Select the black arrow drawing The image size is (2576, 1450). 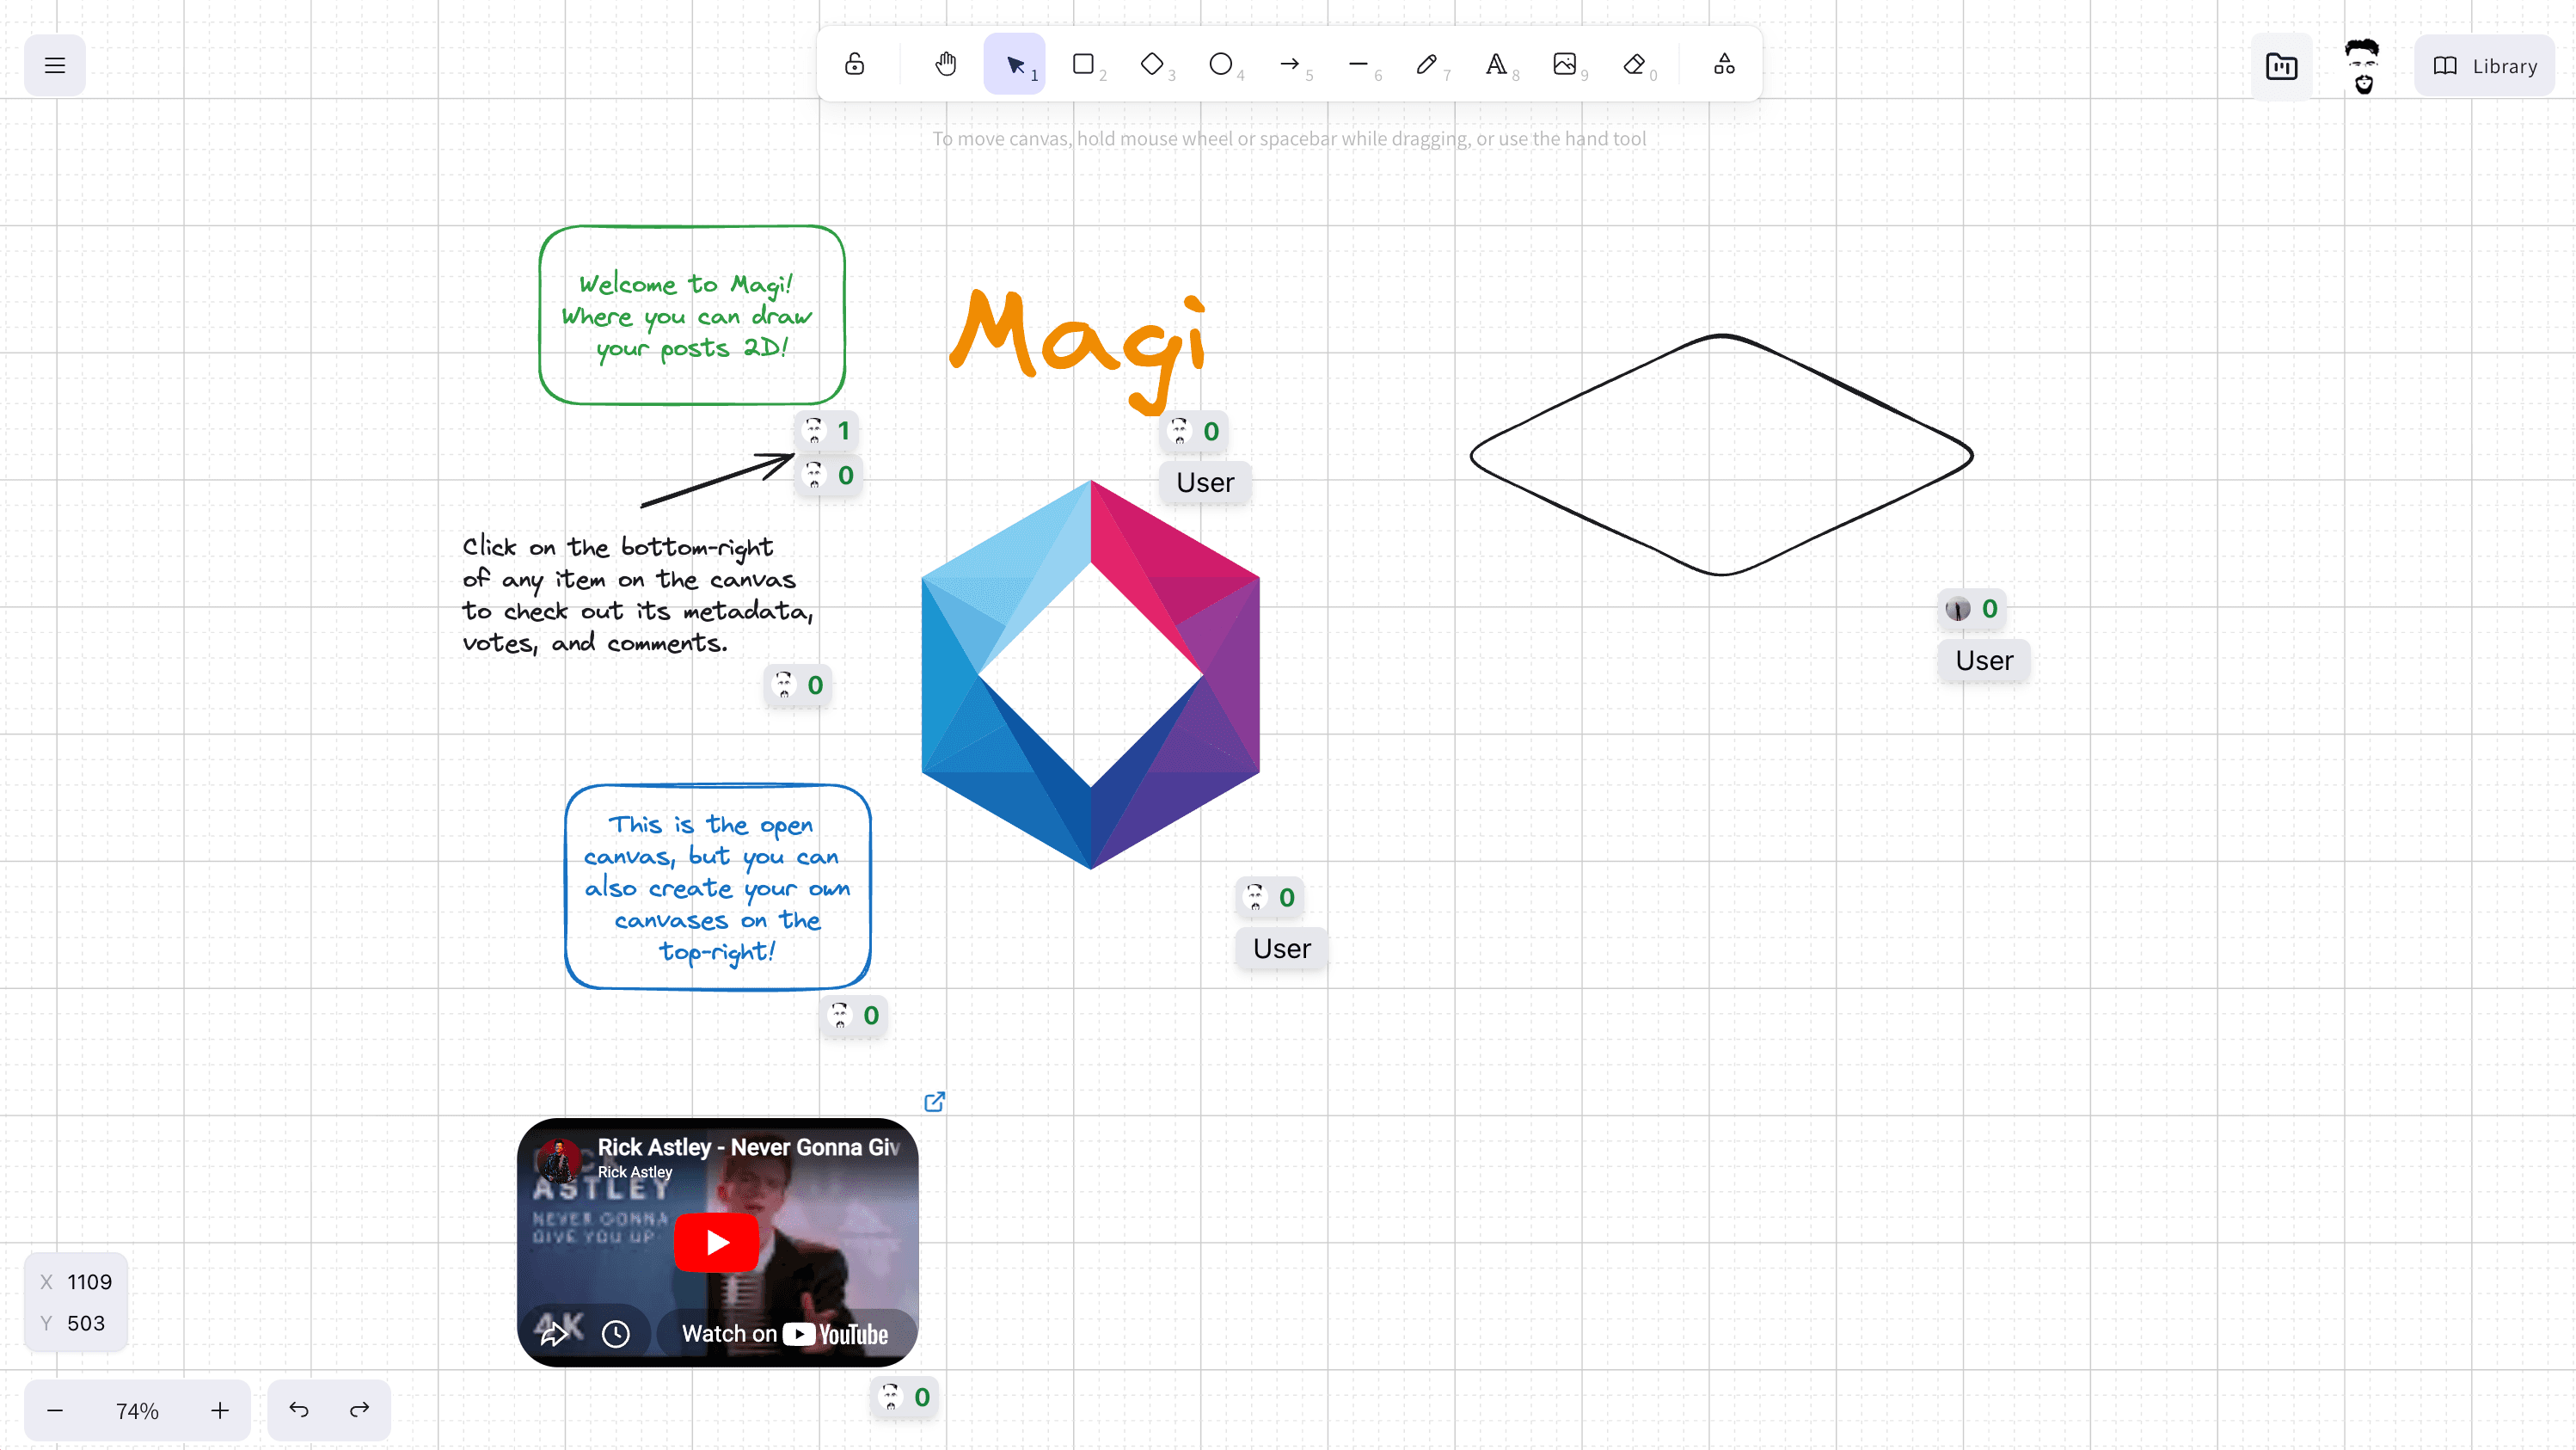click(717, 479)
